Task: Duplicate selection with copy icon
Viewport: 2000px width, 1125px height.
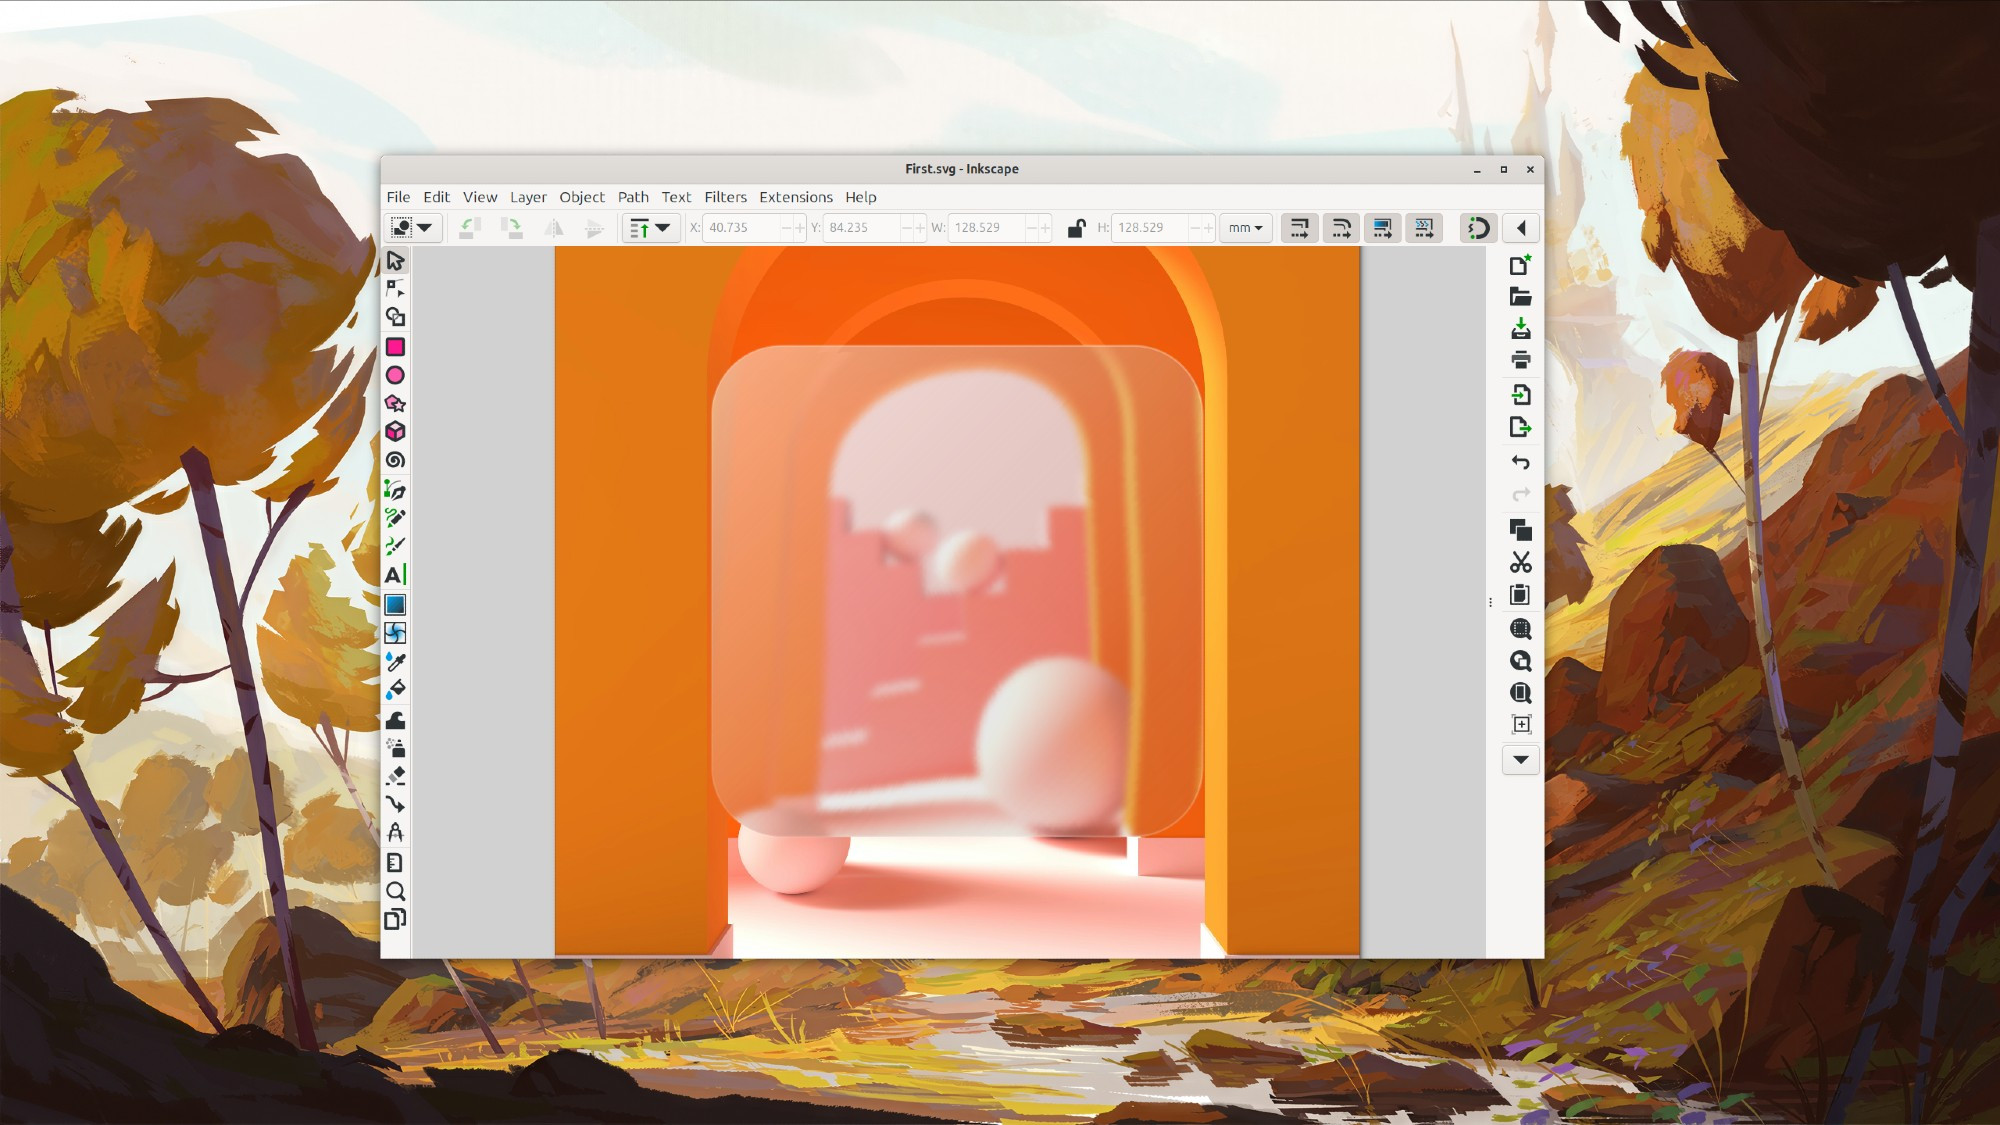Action: pyautogui.click(x=1520, y=530)
